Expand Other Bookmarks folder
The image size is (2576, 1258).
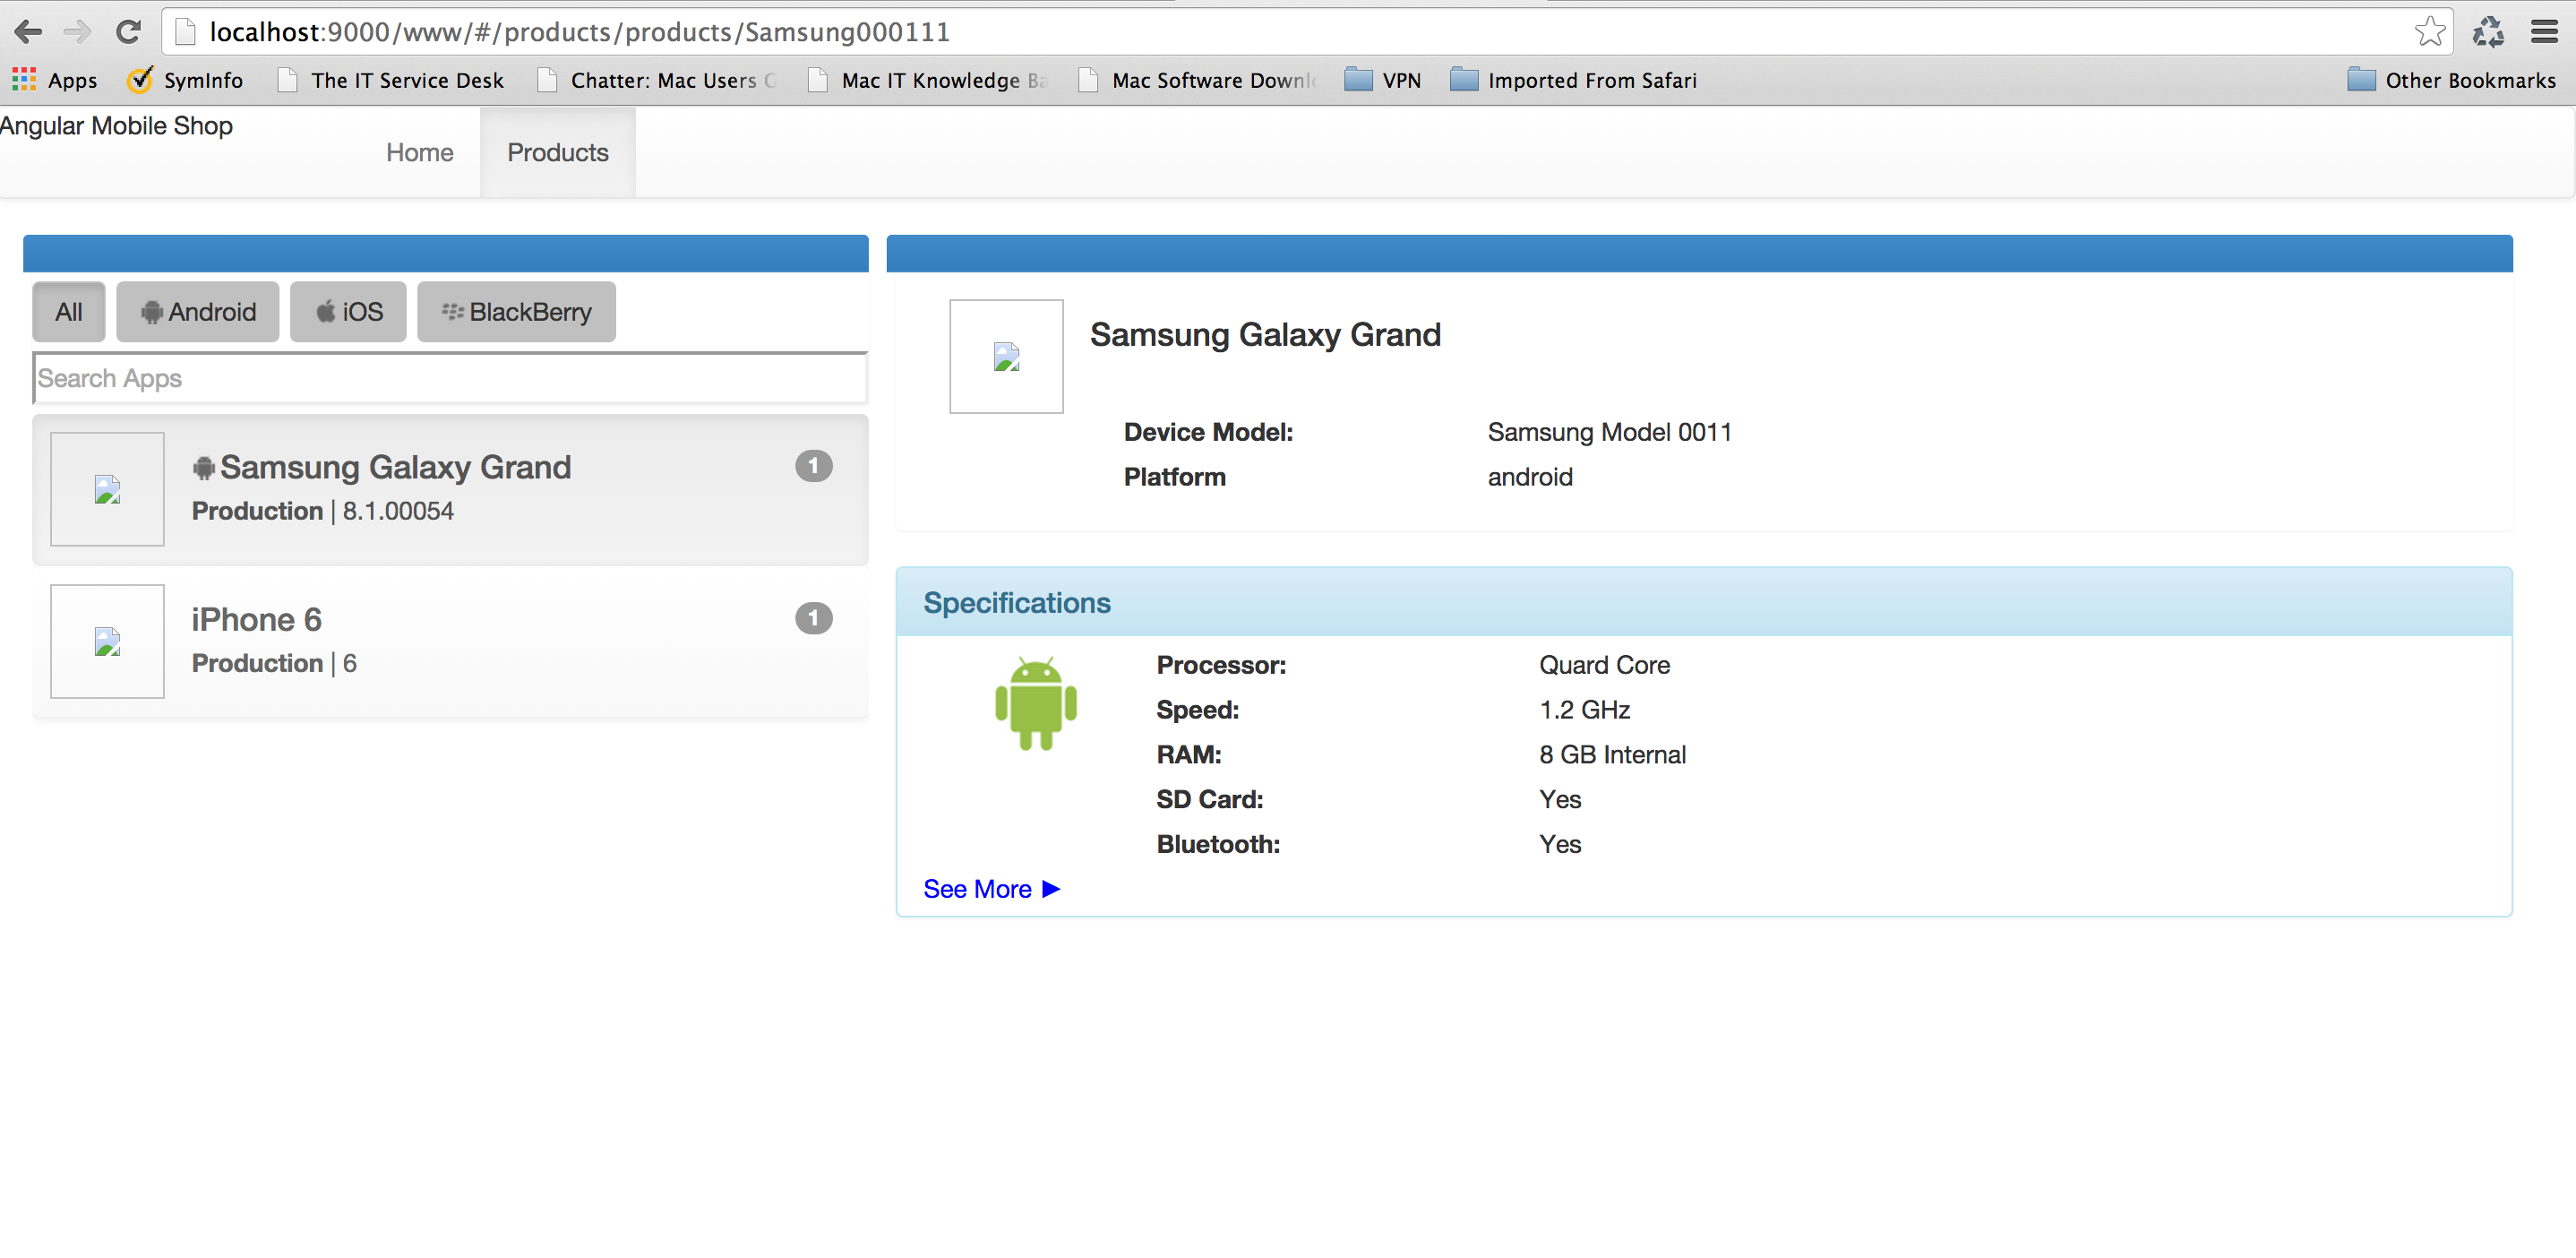pos(2451,80)
